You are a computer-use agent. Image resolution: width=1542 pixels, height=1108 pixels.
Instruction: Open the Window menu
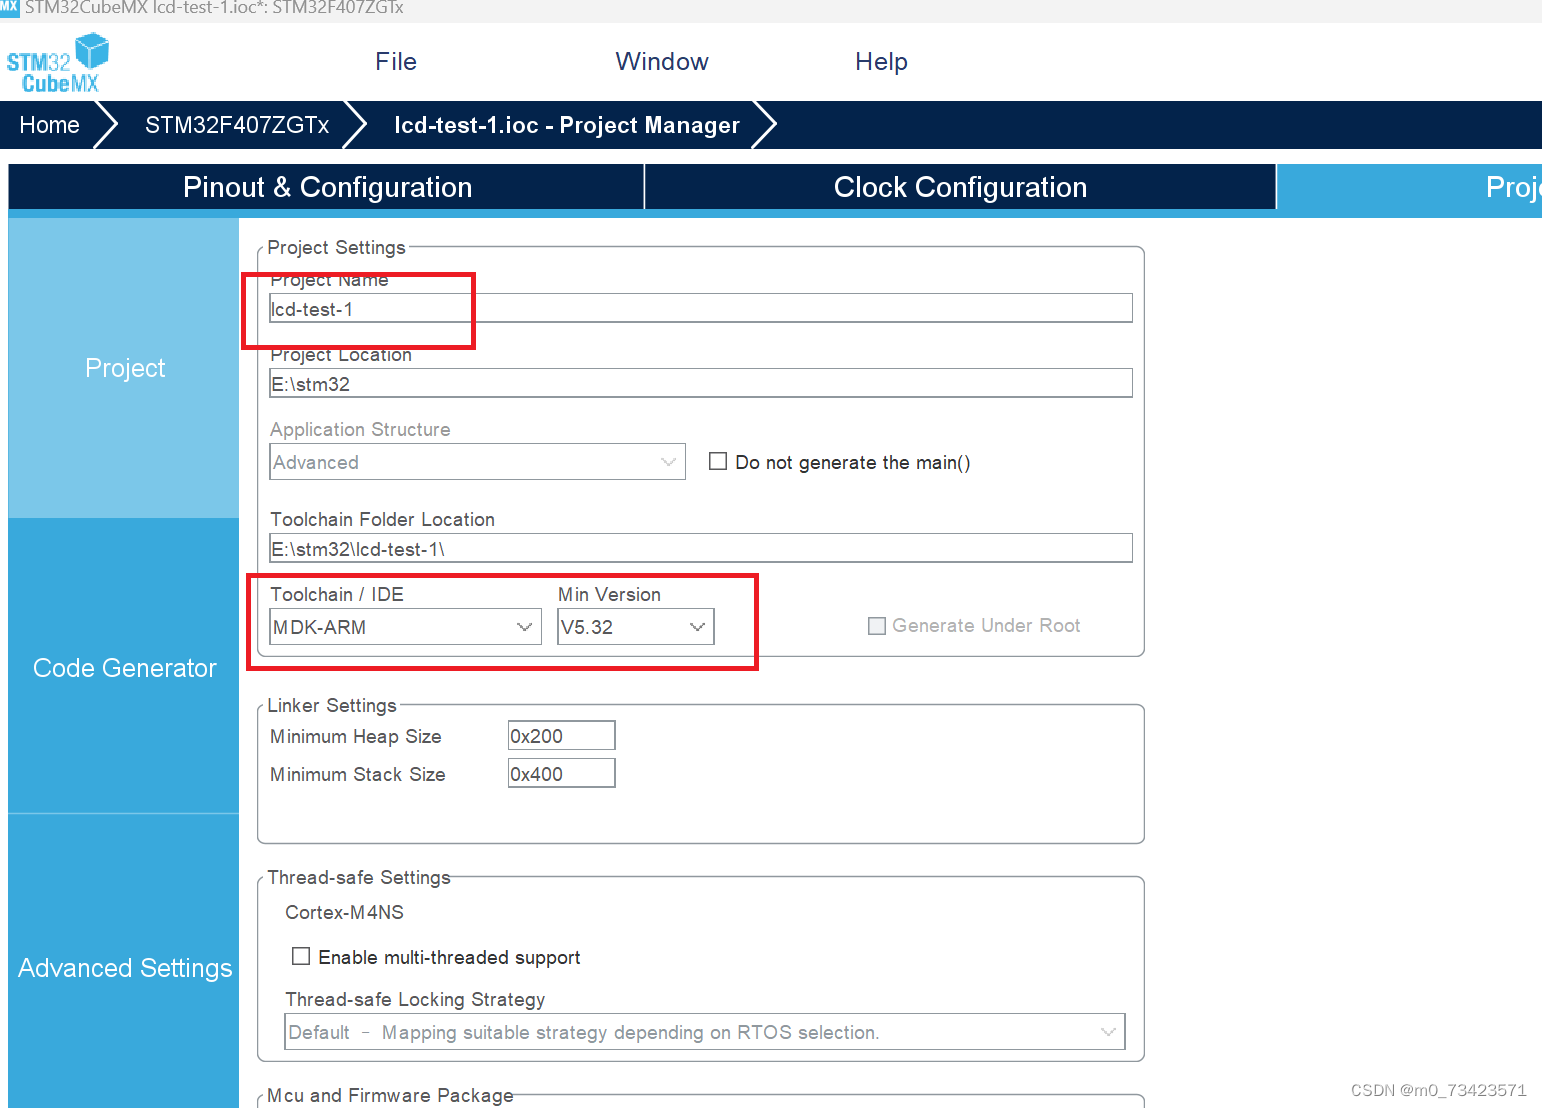(662, 62)
